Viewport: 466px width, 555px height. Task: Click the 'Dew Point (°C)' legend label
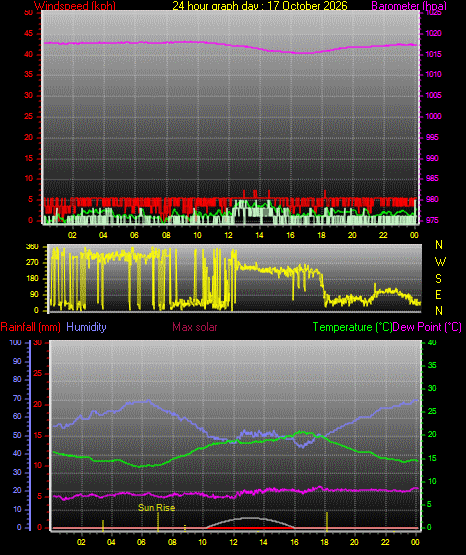427,327
